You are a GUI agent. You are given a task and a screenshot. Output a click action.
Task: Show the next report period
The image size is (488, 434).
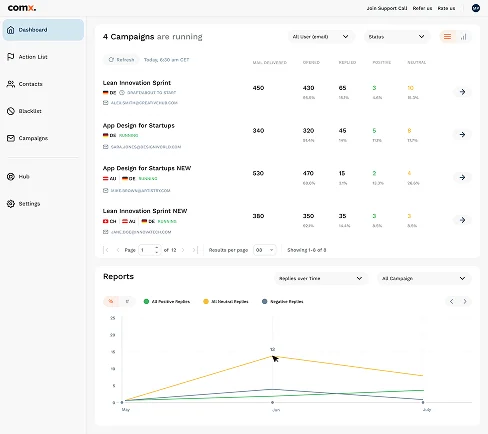(x=465, y=301)
